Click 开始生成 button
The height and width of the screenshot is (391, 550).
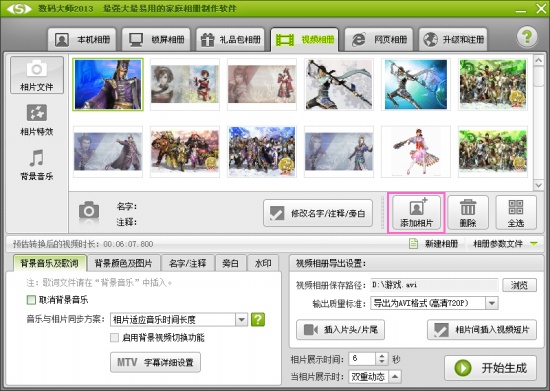(x=490, y=368)
